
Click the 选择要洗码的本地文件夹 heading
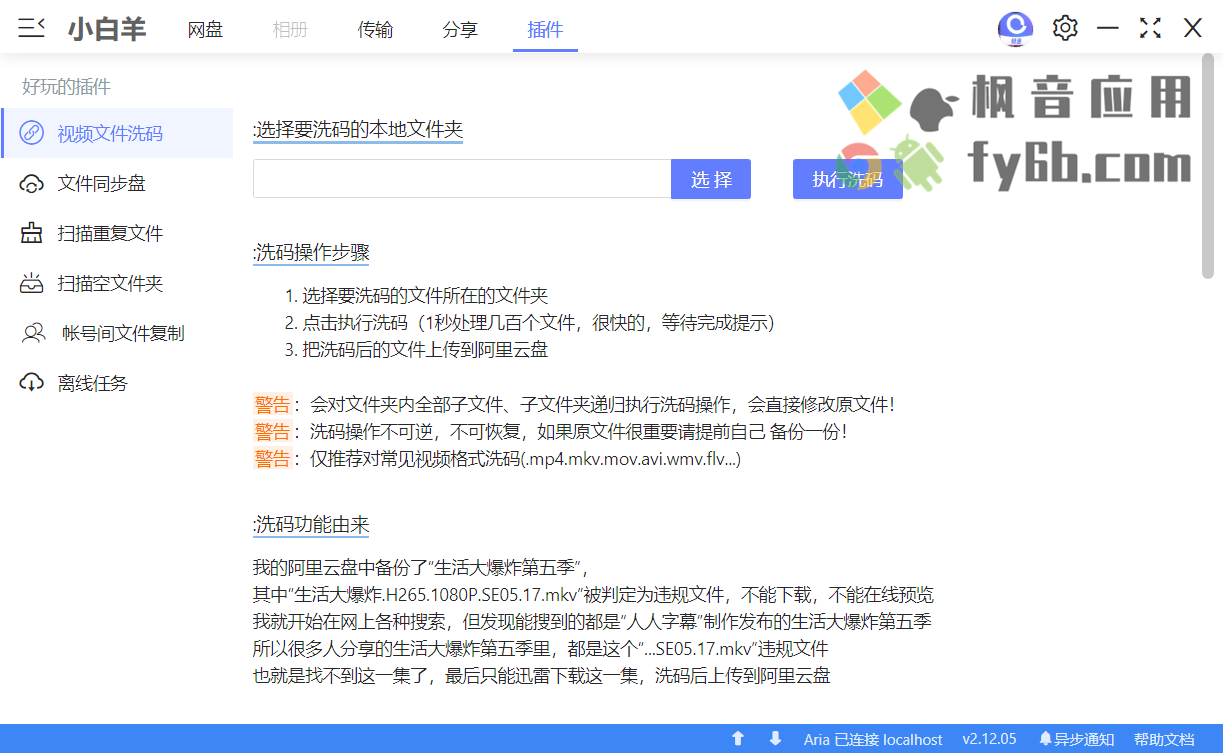click(x=358, y=130)
